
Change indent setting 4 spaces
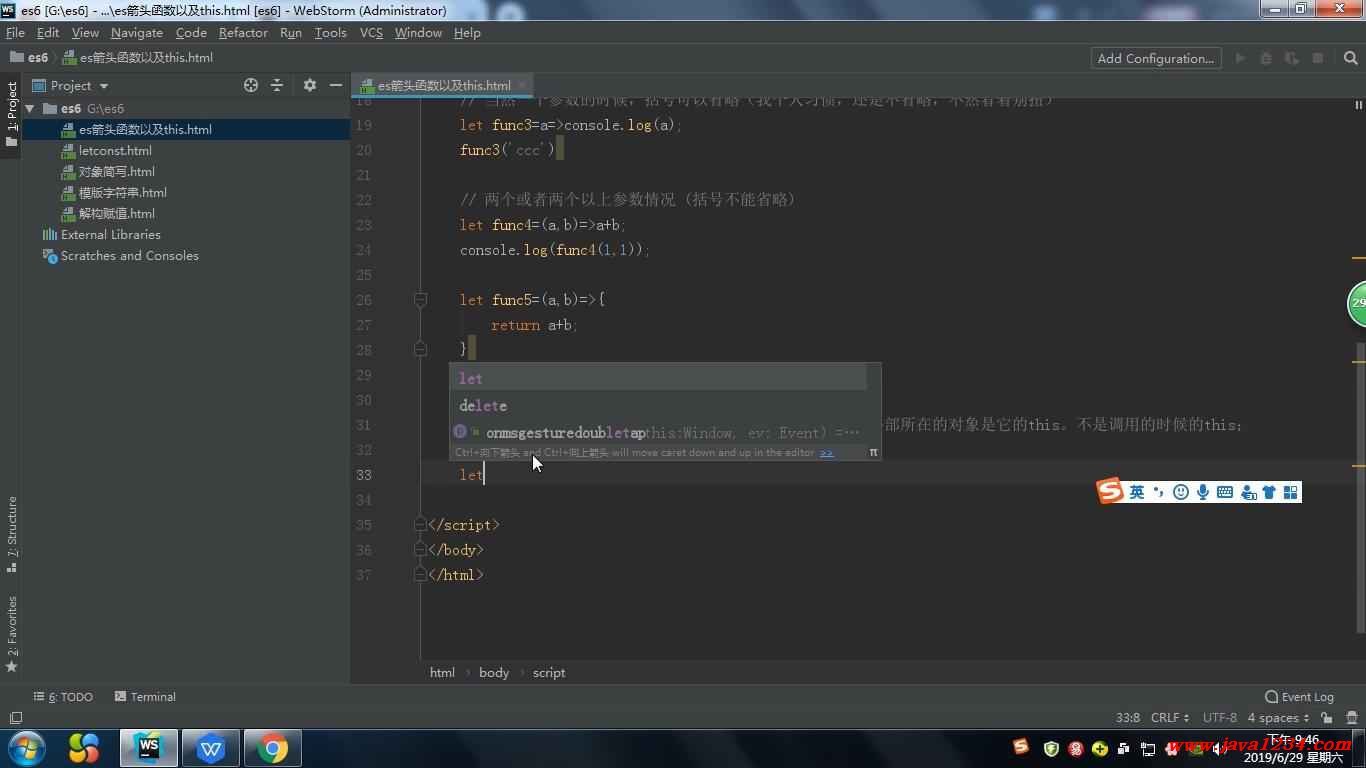point(1278,718)
